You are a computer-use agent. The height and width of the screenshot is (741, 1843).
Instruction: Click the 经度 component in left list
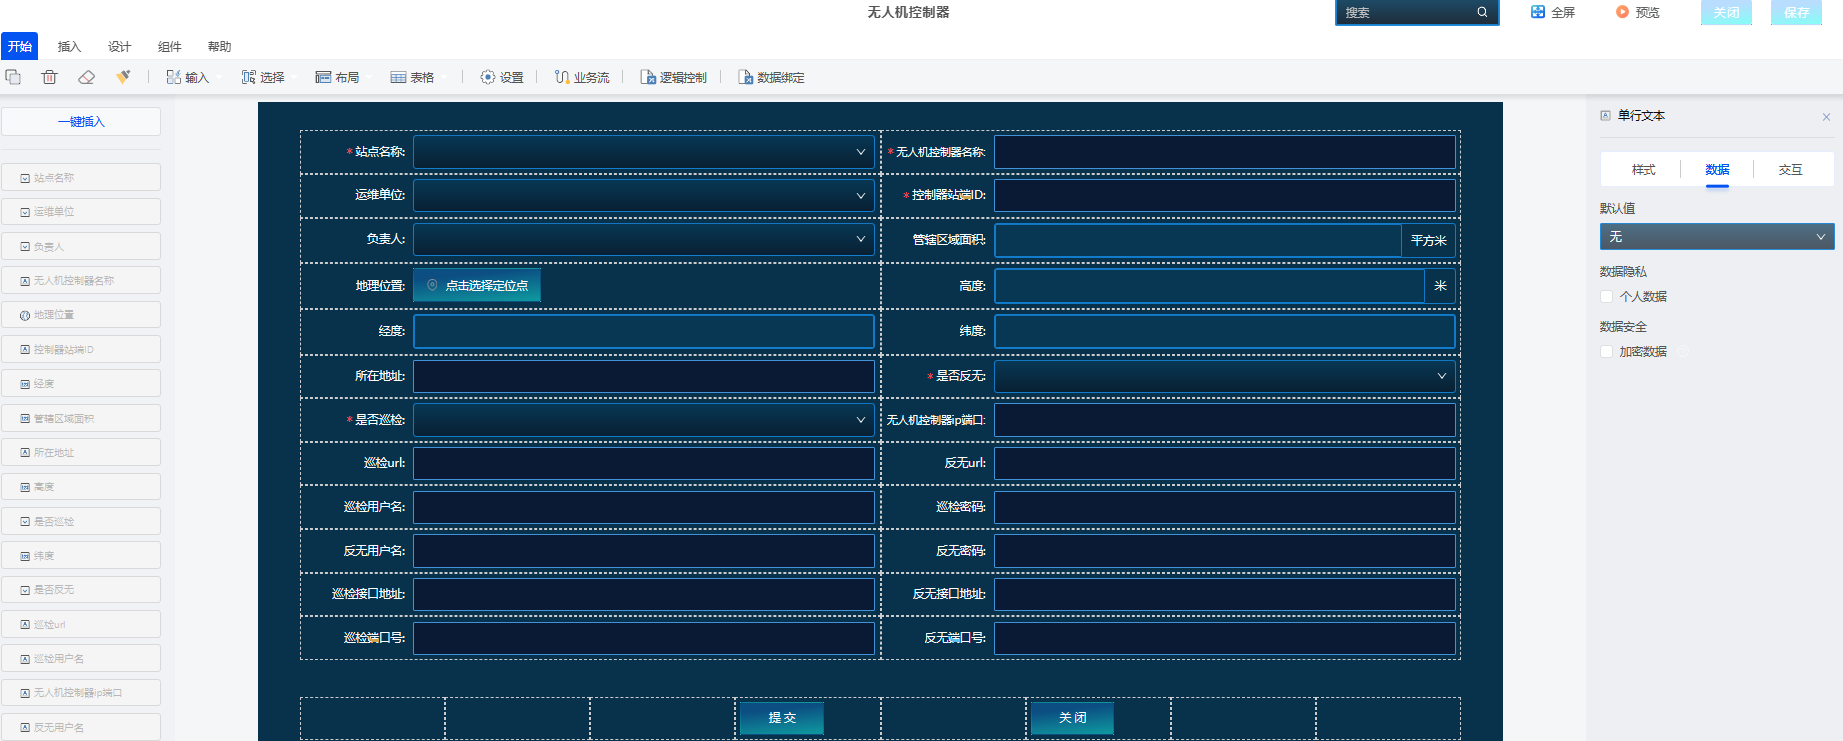pos(81,383)
